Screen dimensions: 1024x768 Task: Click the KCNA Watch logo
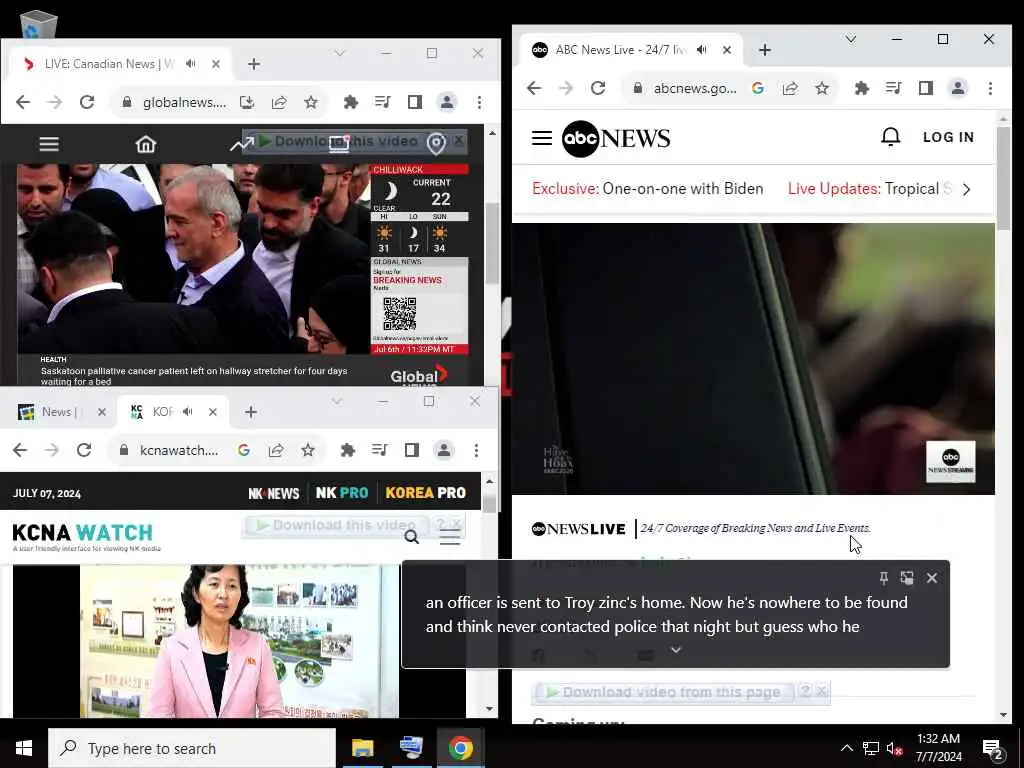coord(85,537)
